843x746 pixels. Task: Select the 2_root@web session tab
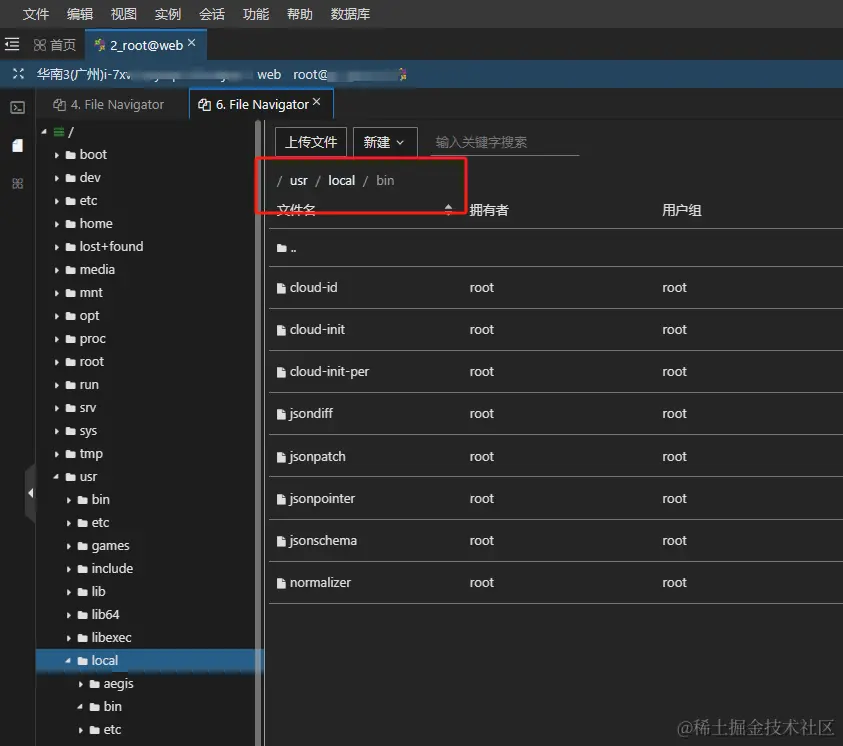[x=146, y=45]
